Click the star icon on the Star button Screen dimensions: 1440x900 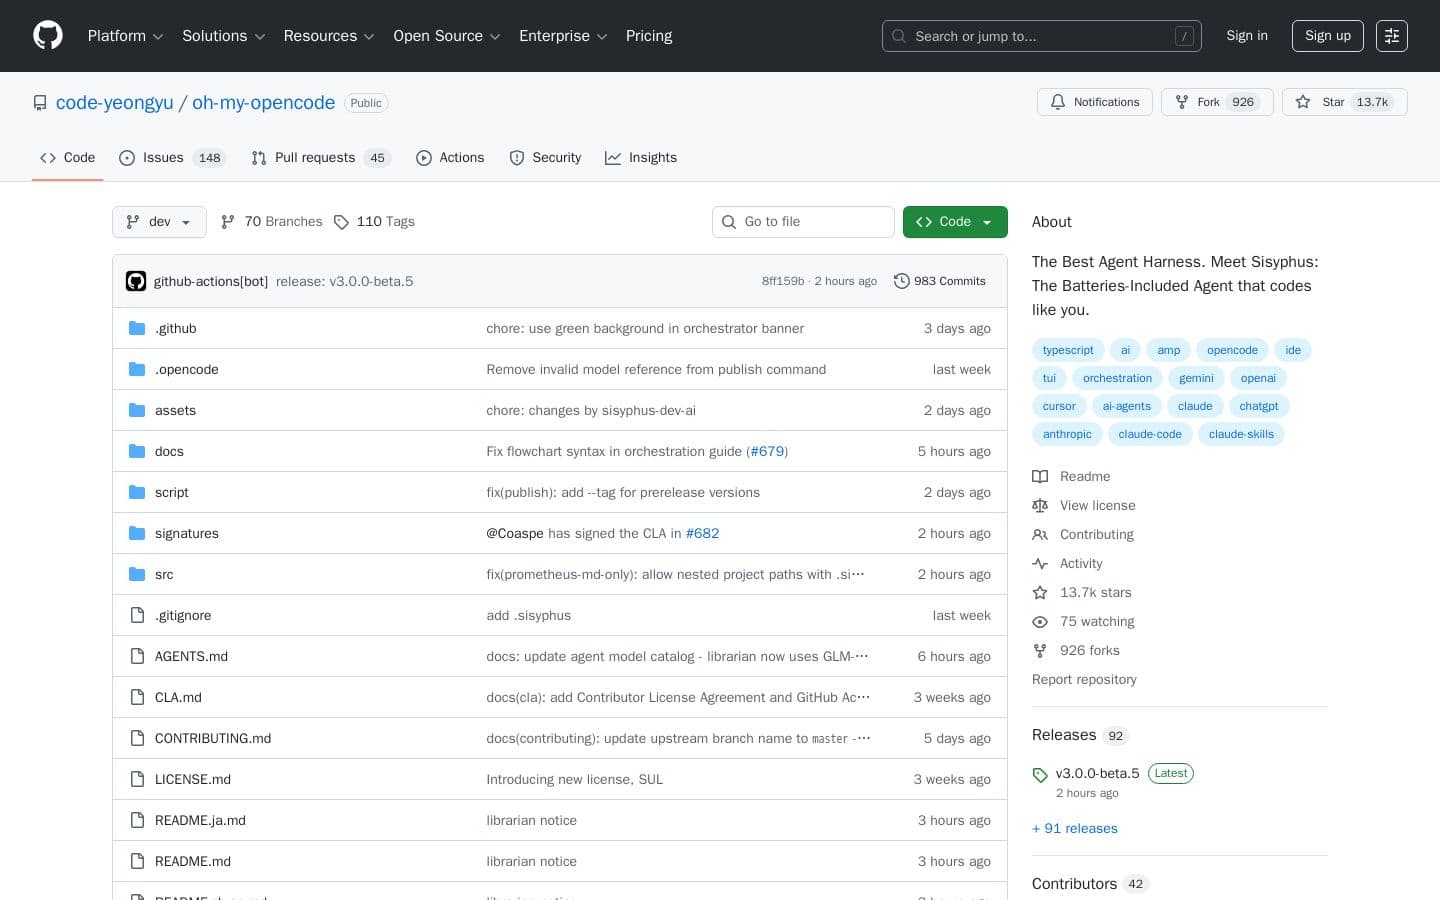tap(1304, 102)
